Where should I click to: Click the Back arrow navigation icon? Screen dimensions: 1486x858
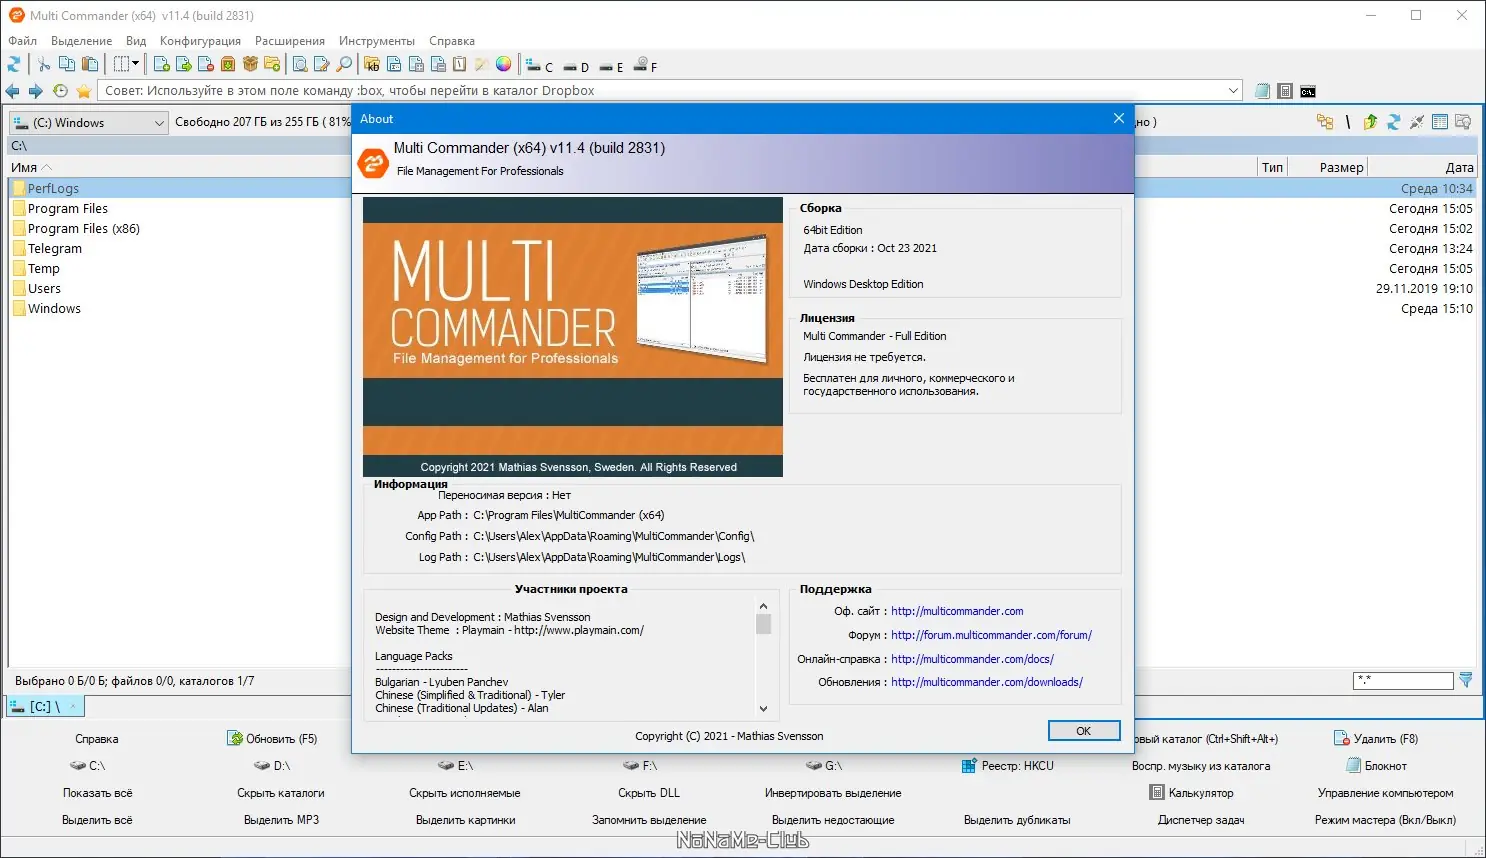pos(13,91)
